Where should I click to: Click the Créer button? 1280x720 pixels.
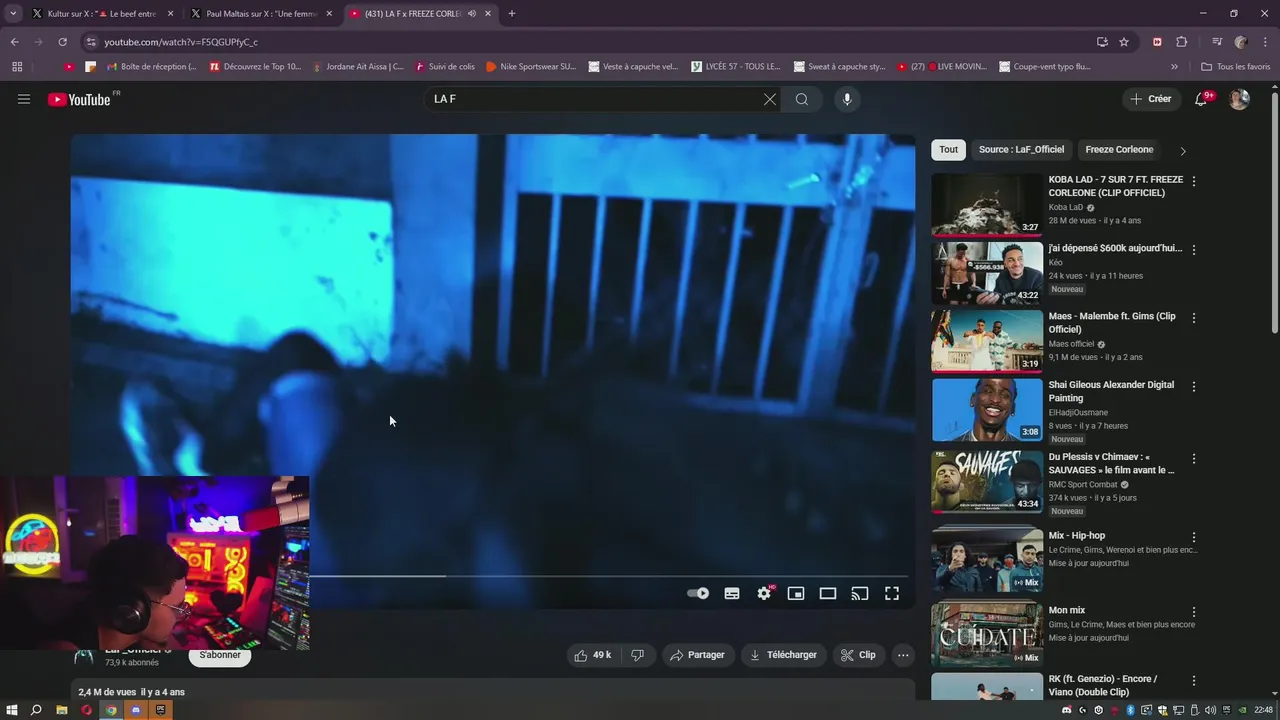(x=1150, y=99)
